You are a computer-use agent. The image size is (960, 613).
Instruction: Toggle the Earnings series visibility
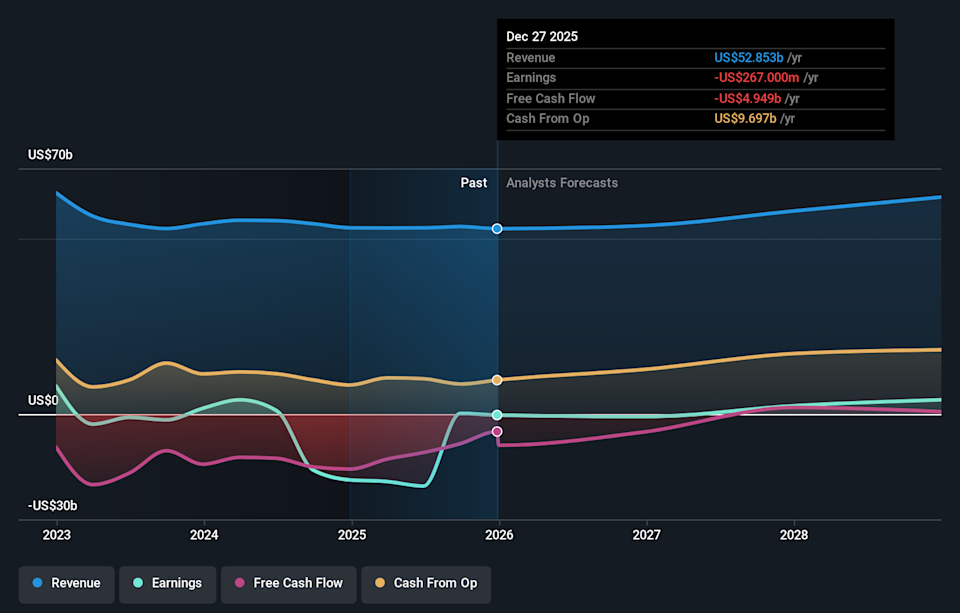(167, 583)
